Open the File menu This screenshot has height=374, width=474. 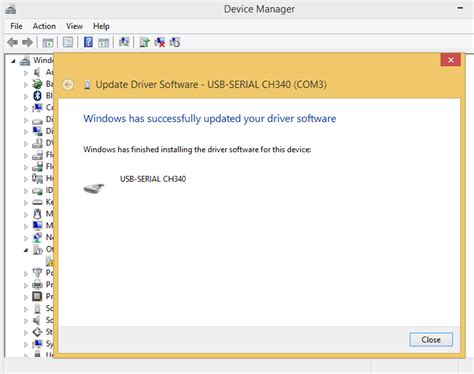[x=16, y=26]
